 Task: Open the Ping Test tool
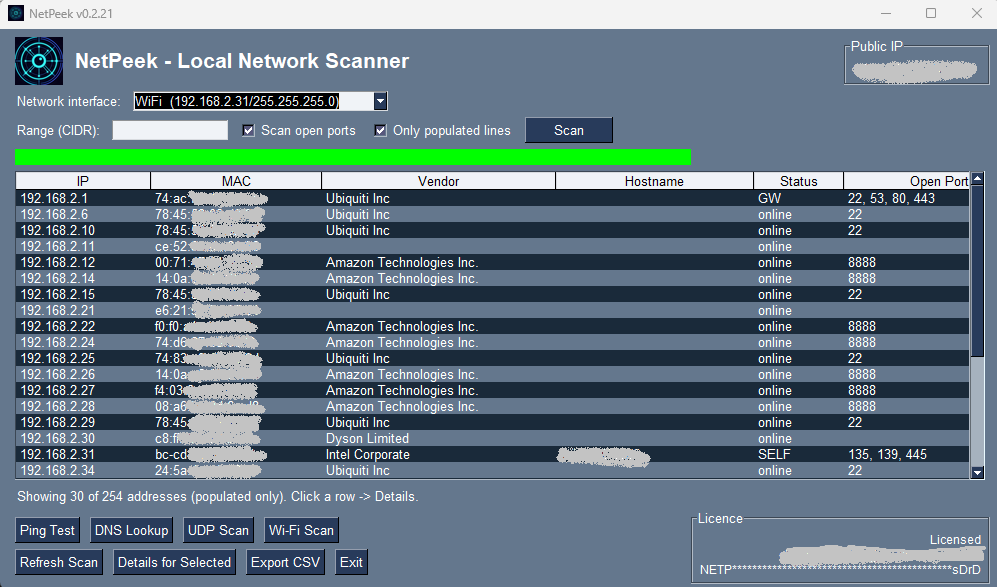[47, 530]
